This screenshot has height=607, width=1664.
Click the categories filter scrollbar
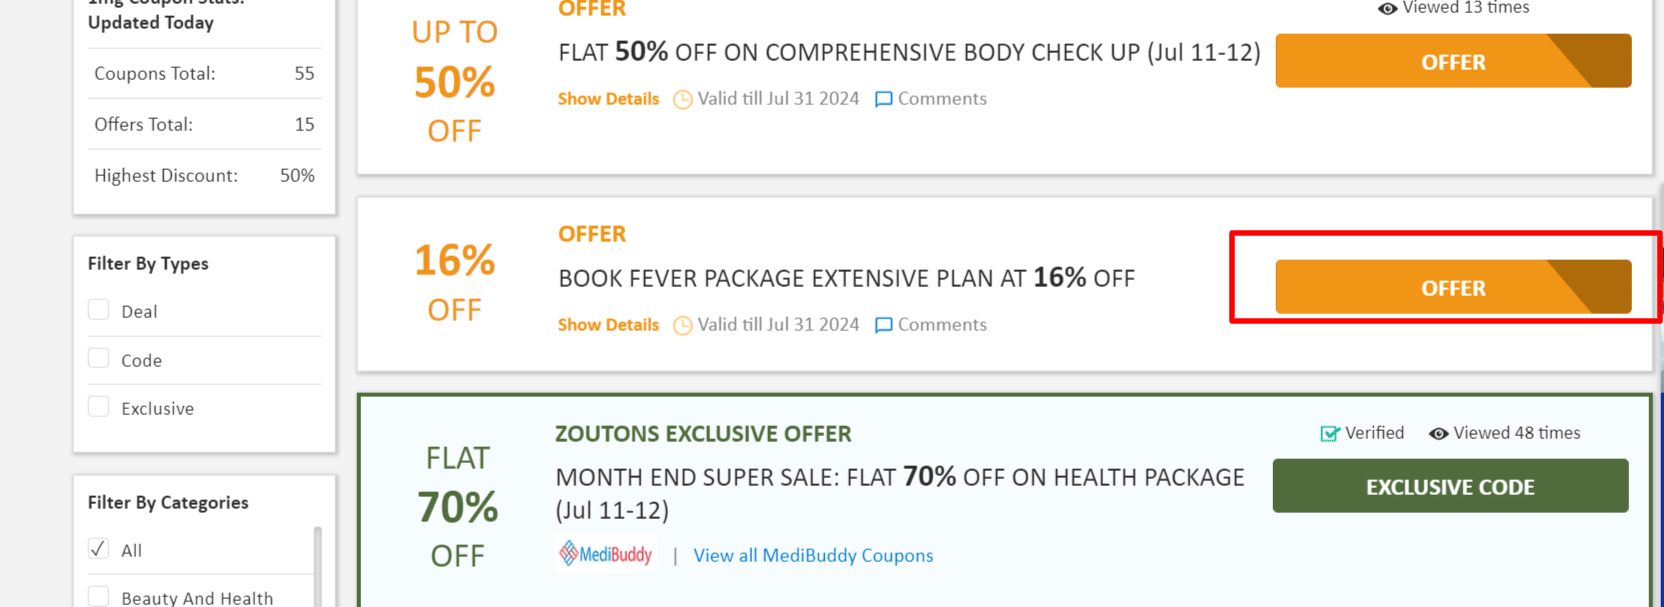pyautogui.click(x=318, y=566)
